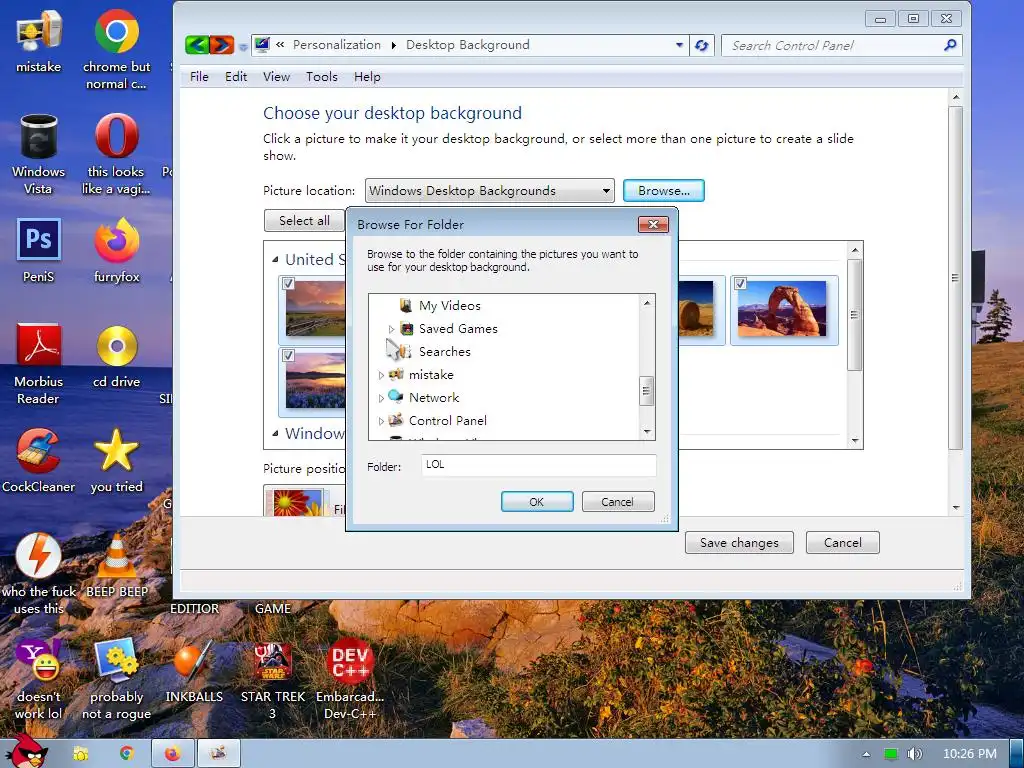Open the 'mistake' computer desktop icon
Screen dimensions: 1024x768
(x=39, y=40)
